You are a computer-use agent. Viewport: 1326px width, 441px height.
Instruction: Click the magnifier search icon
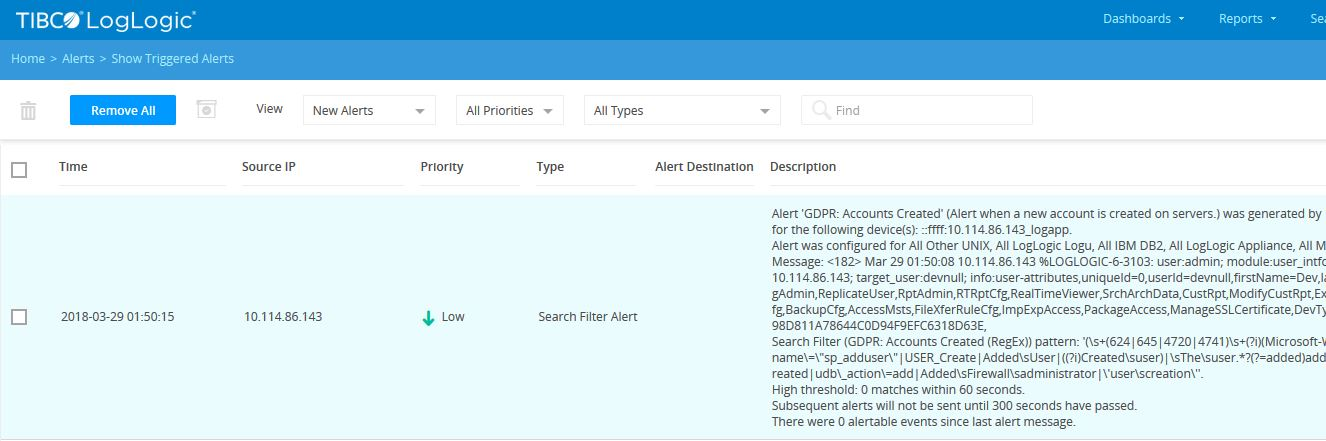pos(820,110)
